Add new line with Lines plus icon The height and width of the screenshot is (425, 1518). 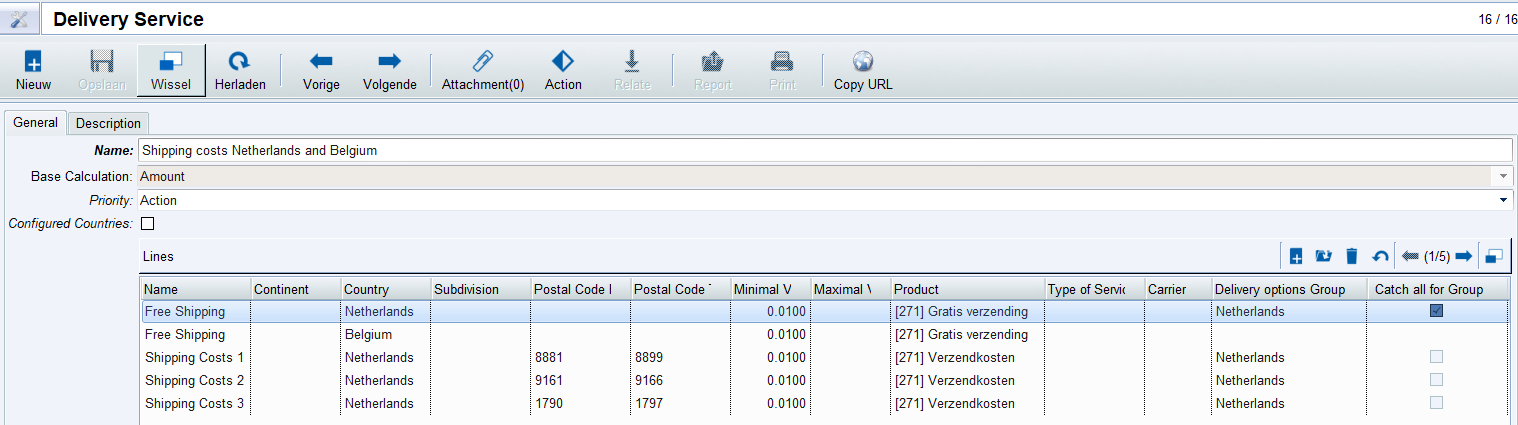1295,257
